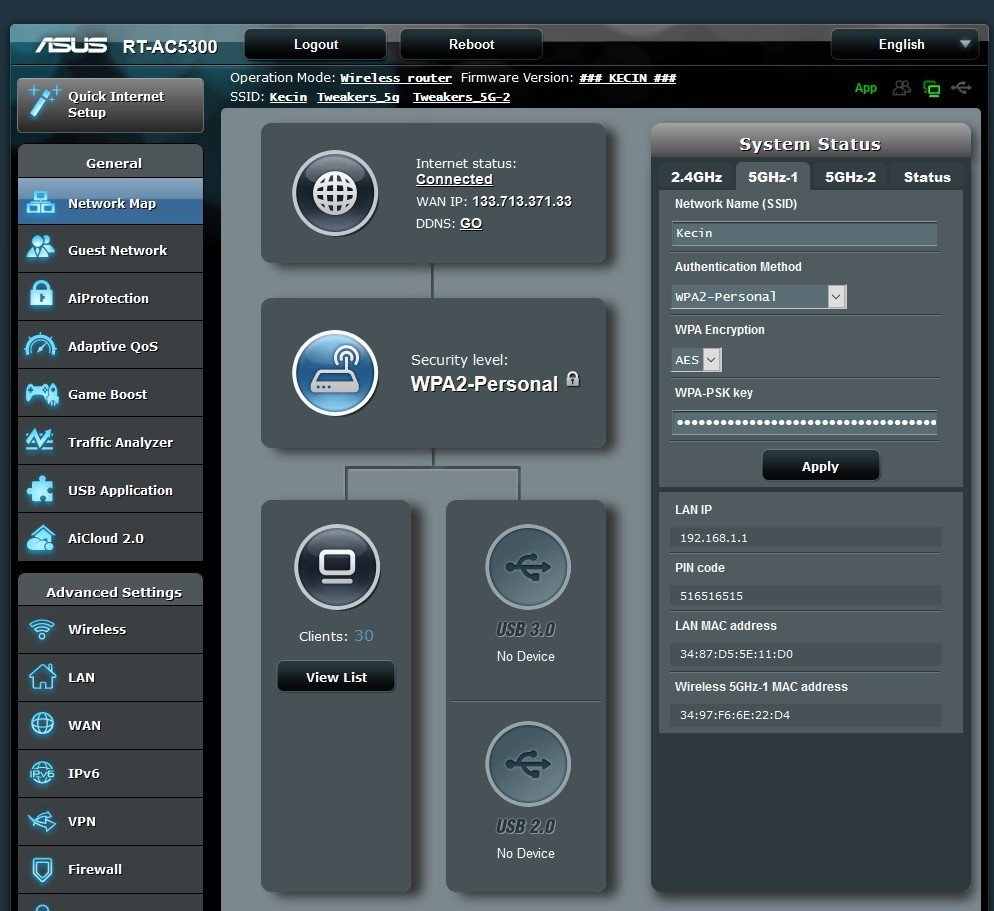994x911 pixels.
Task: Open the WAN advanced settings
Action: tap(110, 725)
